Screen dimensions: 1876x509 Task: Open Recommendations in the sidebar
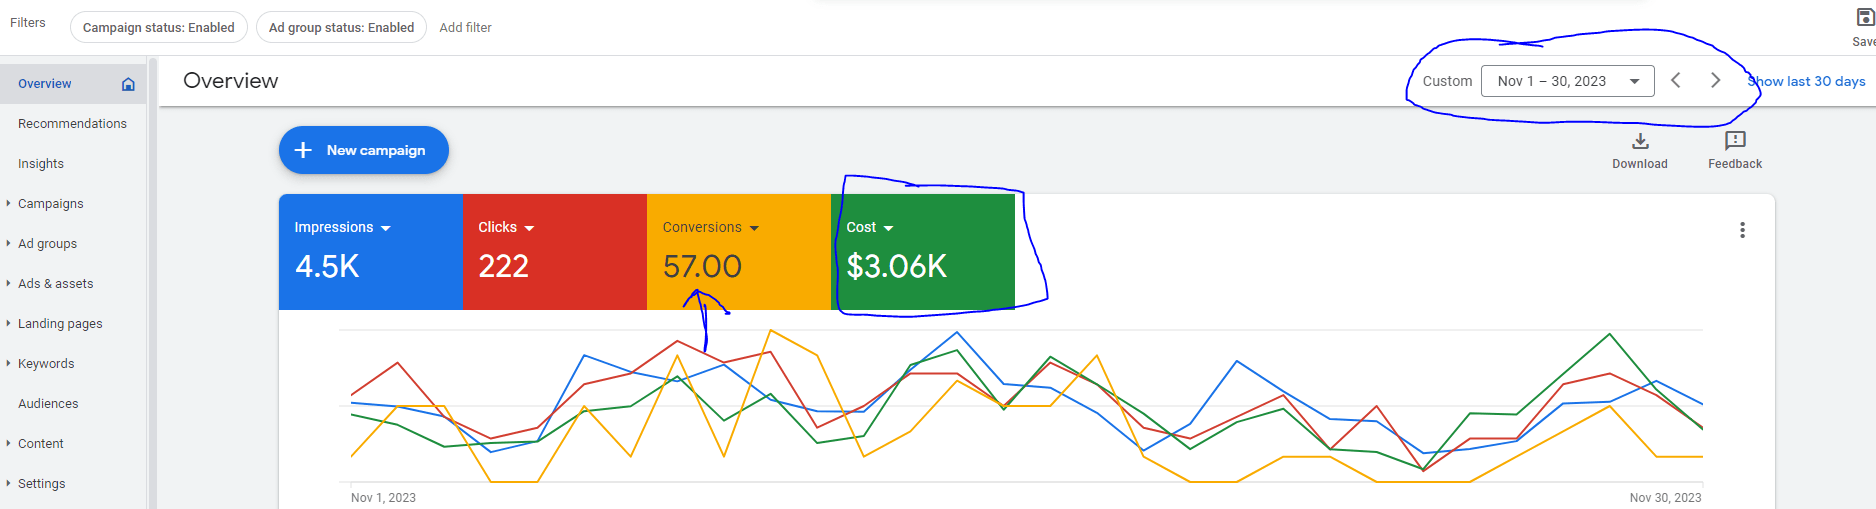click(x=72, y=124)
